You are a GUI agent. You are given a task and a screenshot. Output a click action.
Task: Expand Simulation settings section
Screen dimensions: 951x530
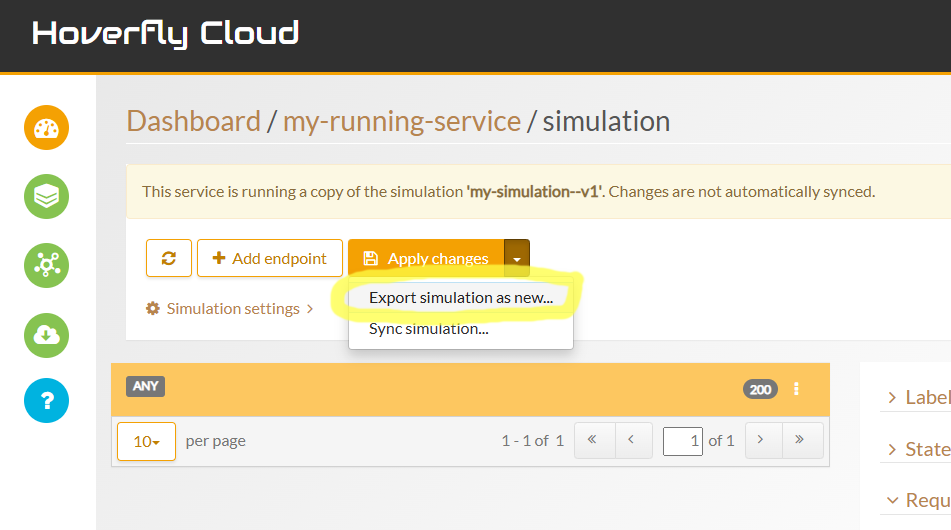click(230, 309)
